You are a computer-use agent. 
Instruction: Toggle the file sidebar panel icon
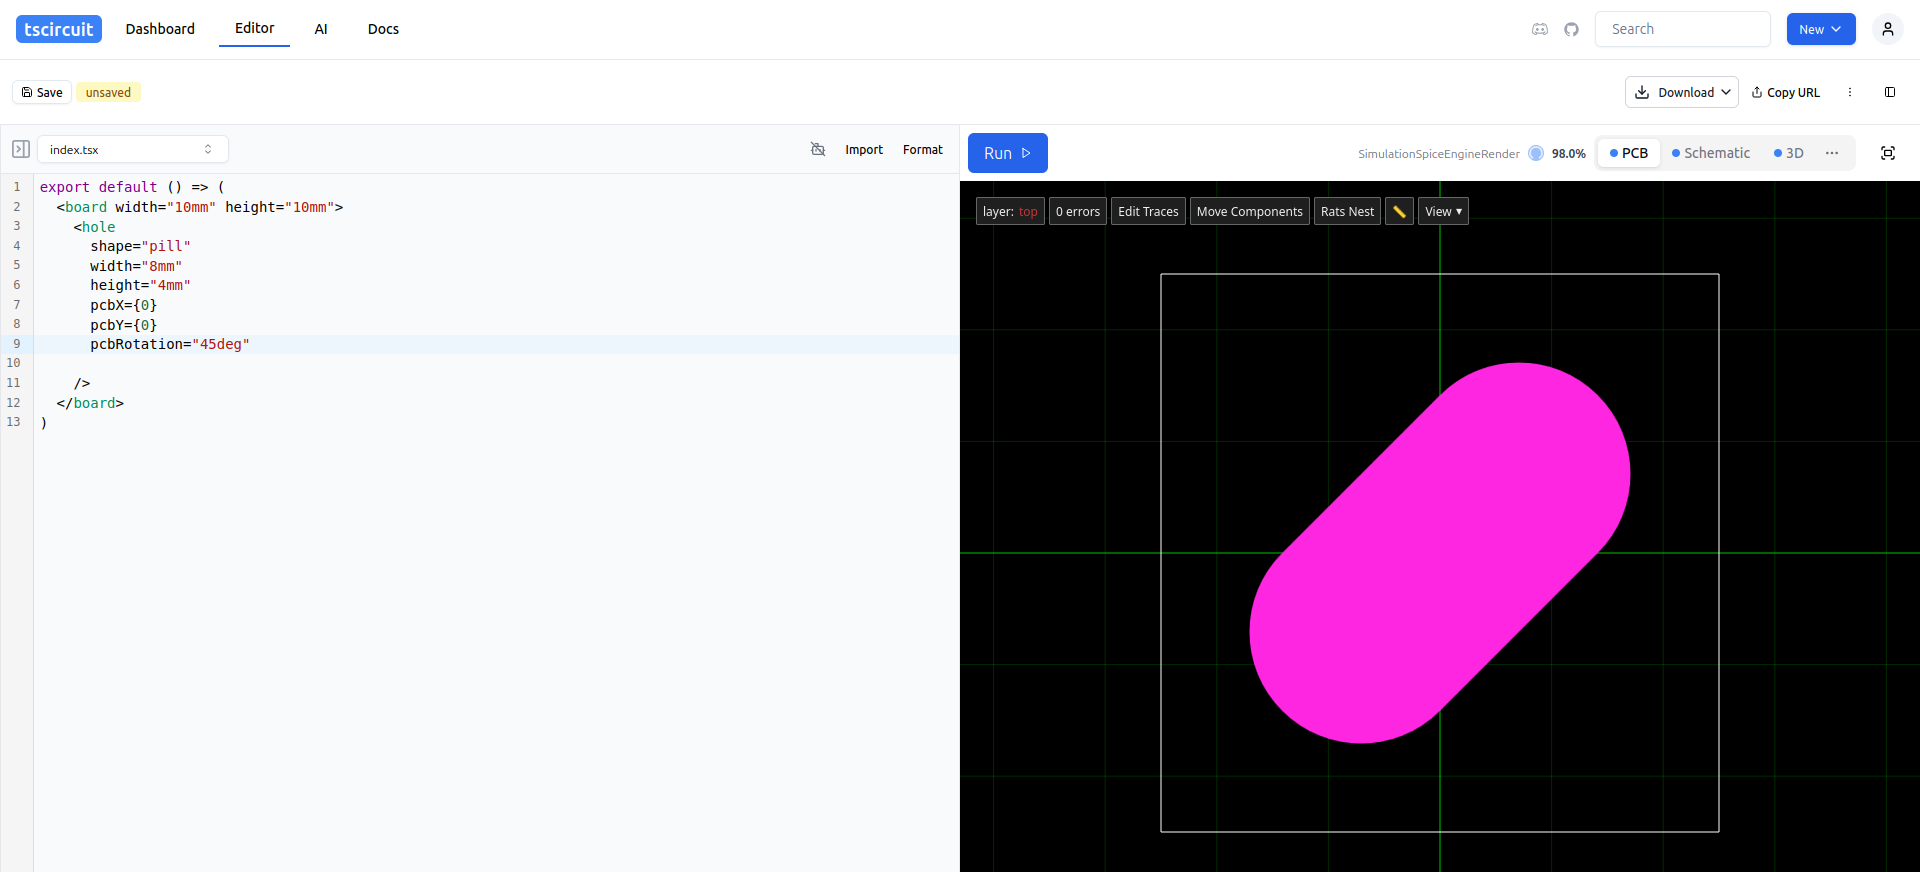21,149
